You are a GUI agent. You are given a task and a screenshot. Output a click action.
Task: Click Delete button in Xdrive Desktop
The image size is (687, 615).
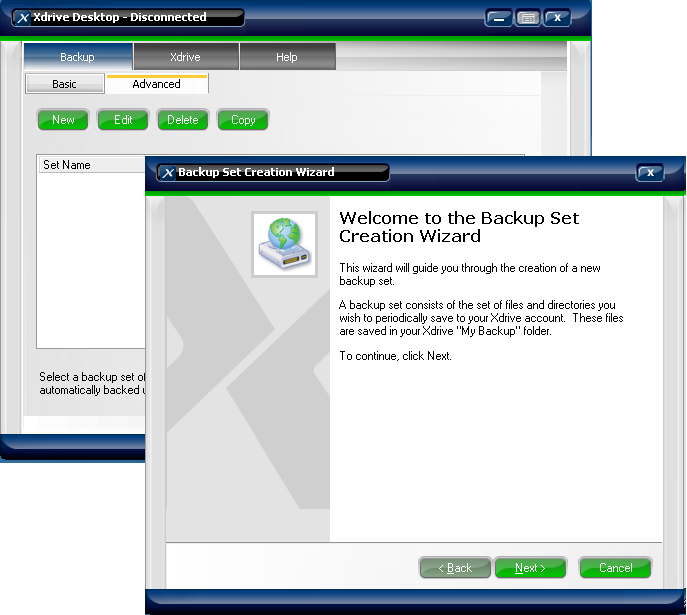pos(183,120)
